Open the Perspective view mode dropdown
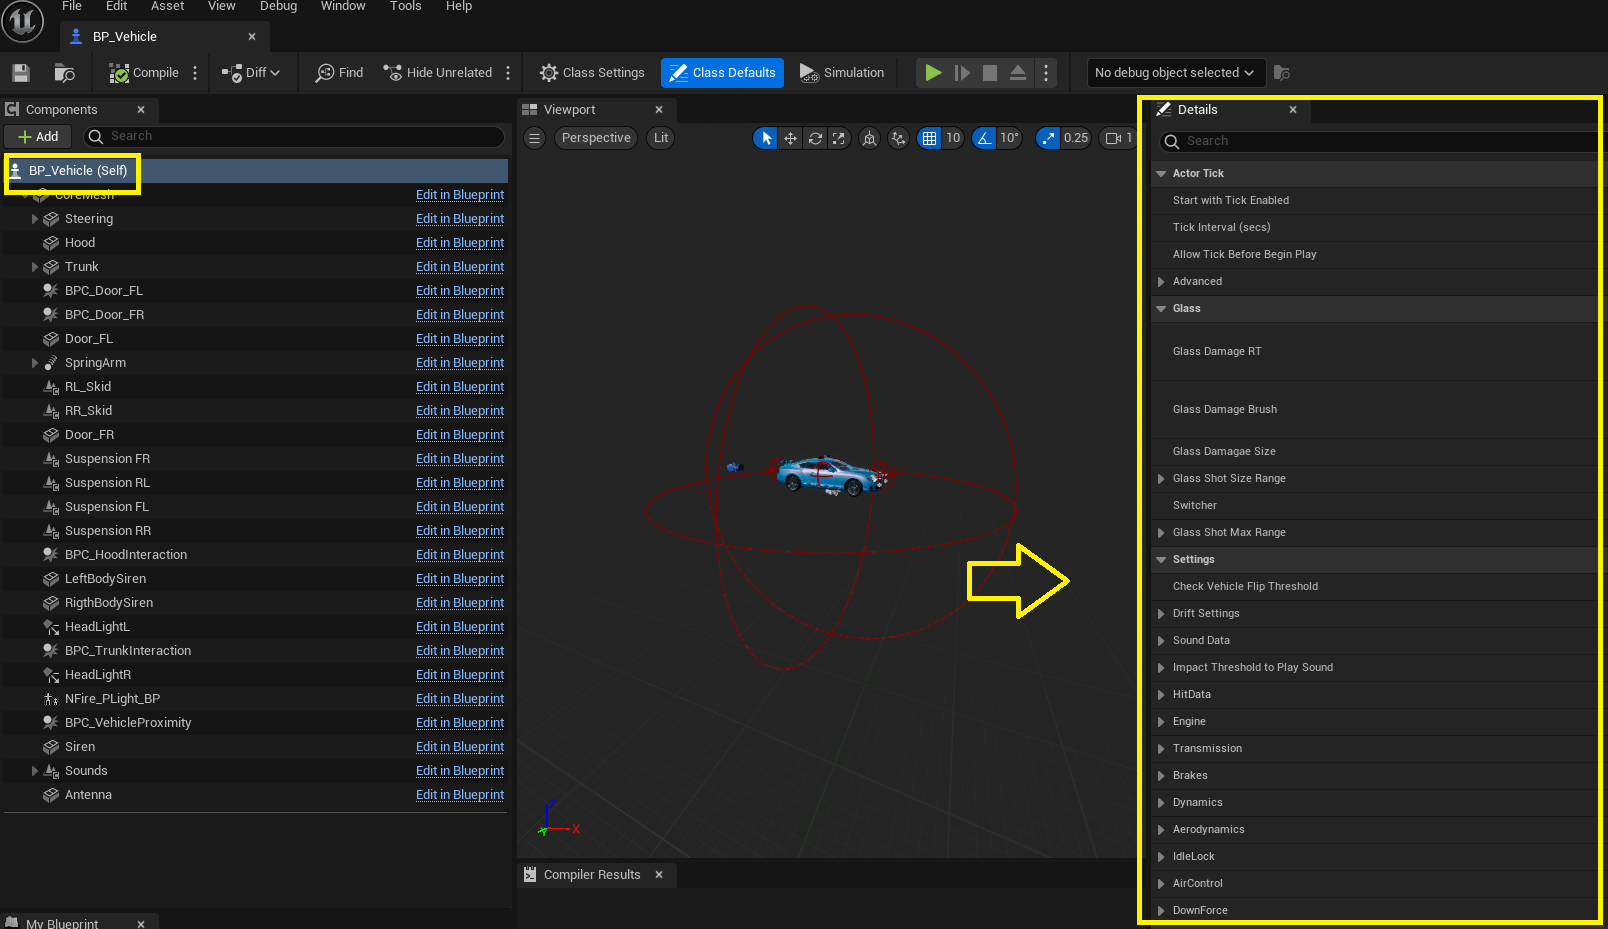The height and width of the screenshot is (929, 1608). pyautogui.click(x=596, y=138)
